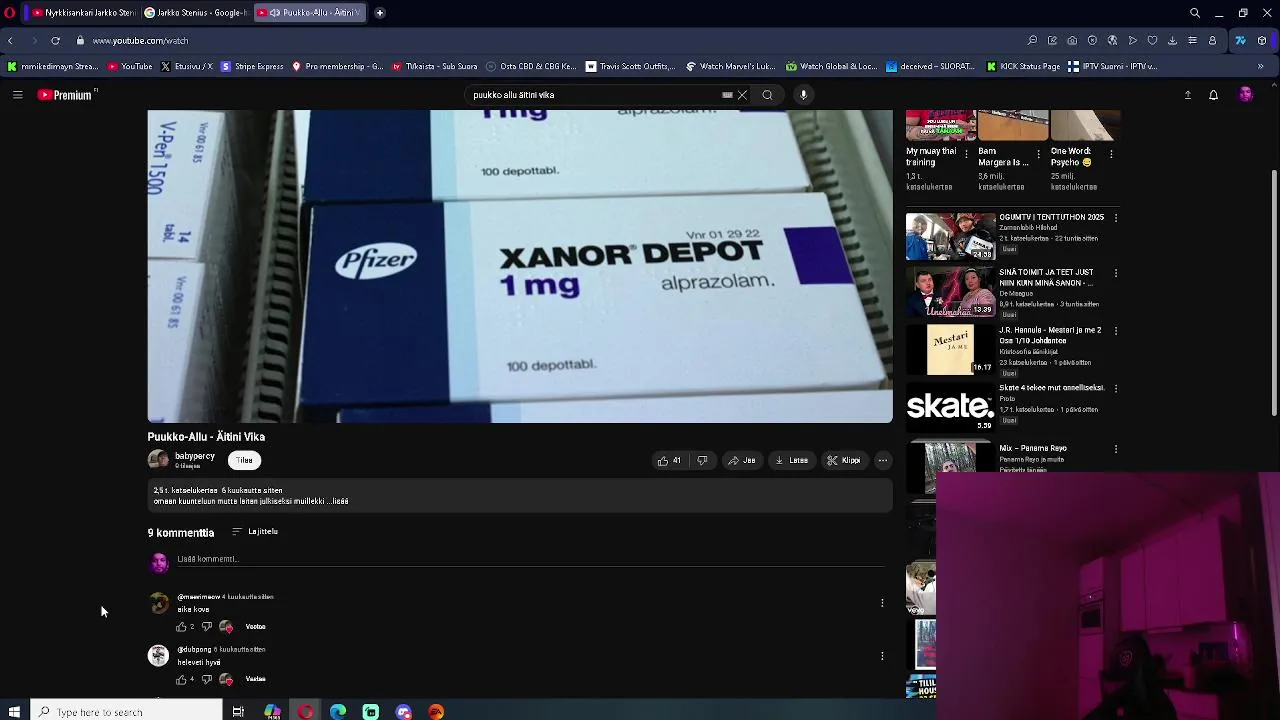The width and height of the screenshot is (1280, 720).
Task: Open OGUMTV TENTTUTHON 2025 video thumbnail
Action: (950, 236)
